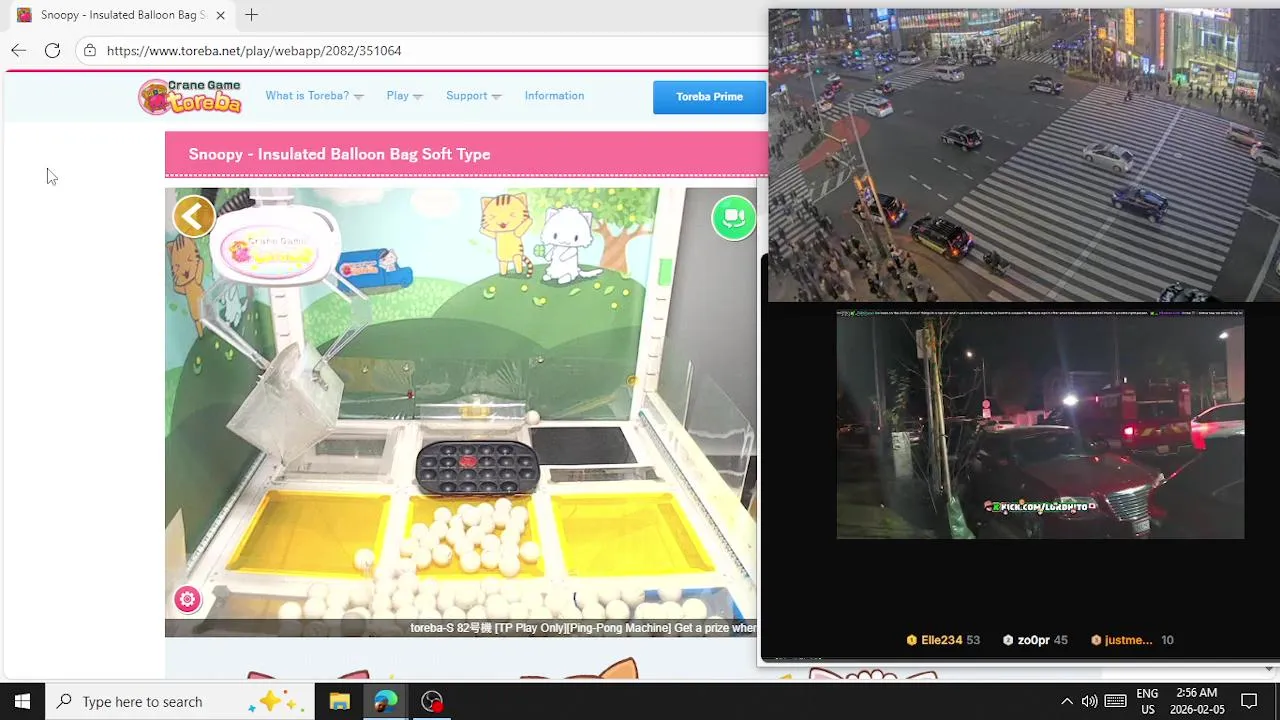The height and width of the screenshot is (720, 1280).
Task: Click the lock site info icon
Action: 90,50
